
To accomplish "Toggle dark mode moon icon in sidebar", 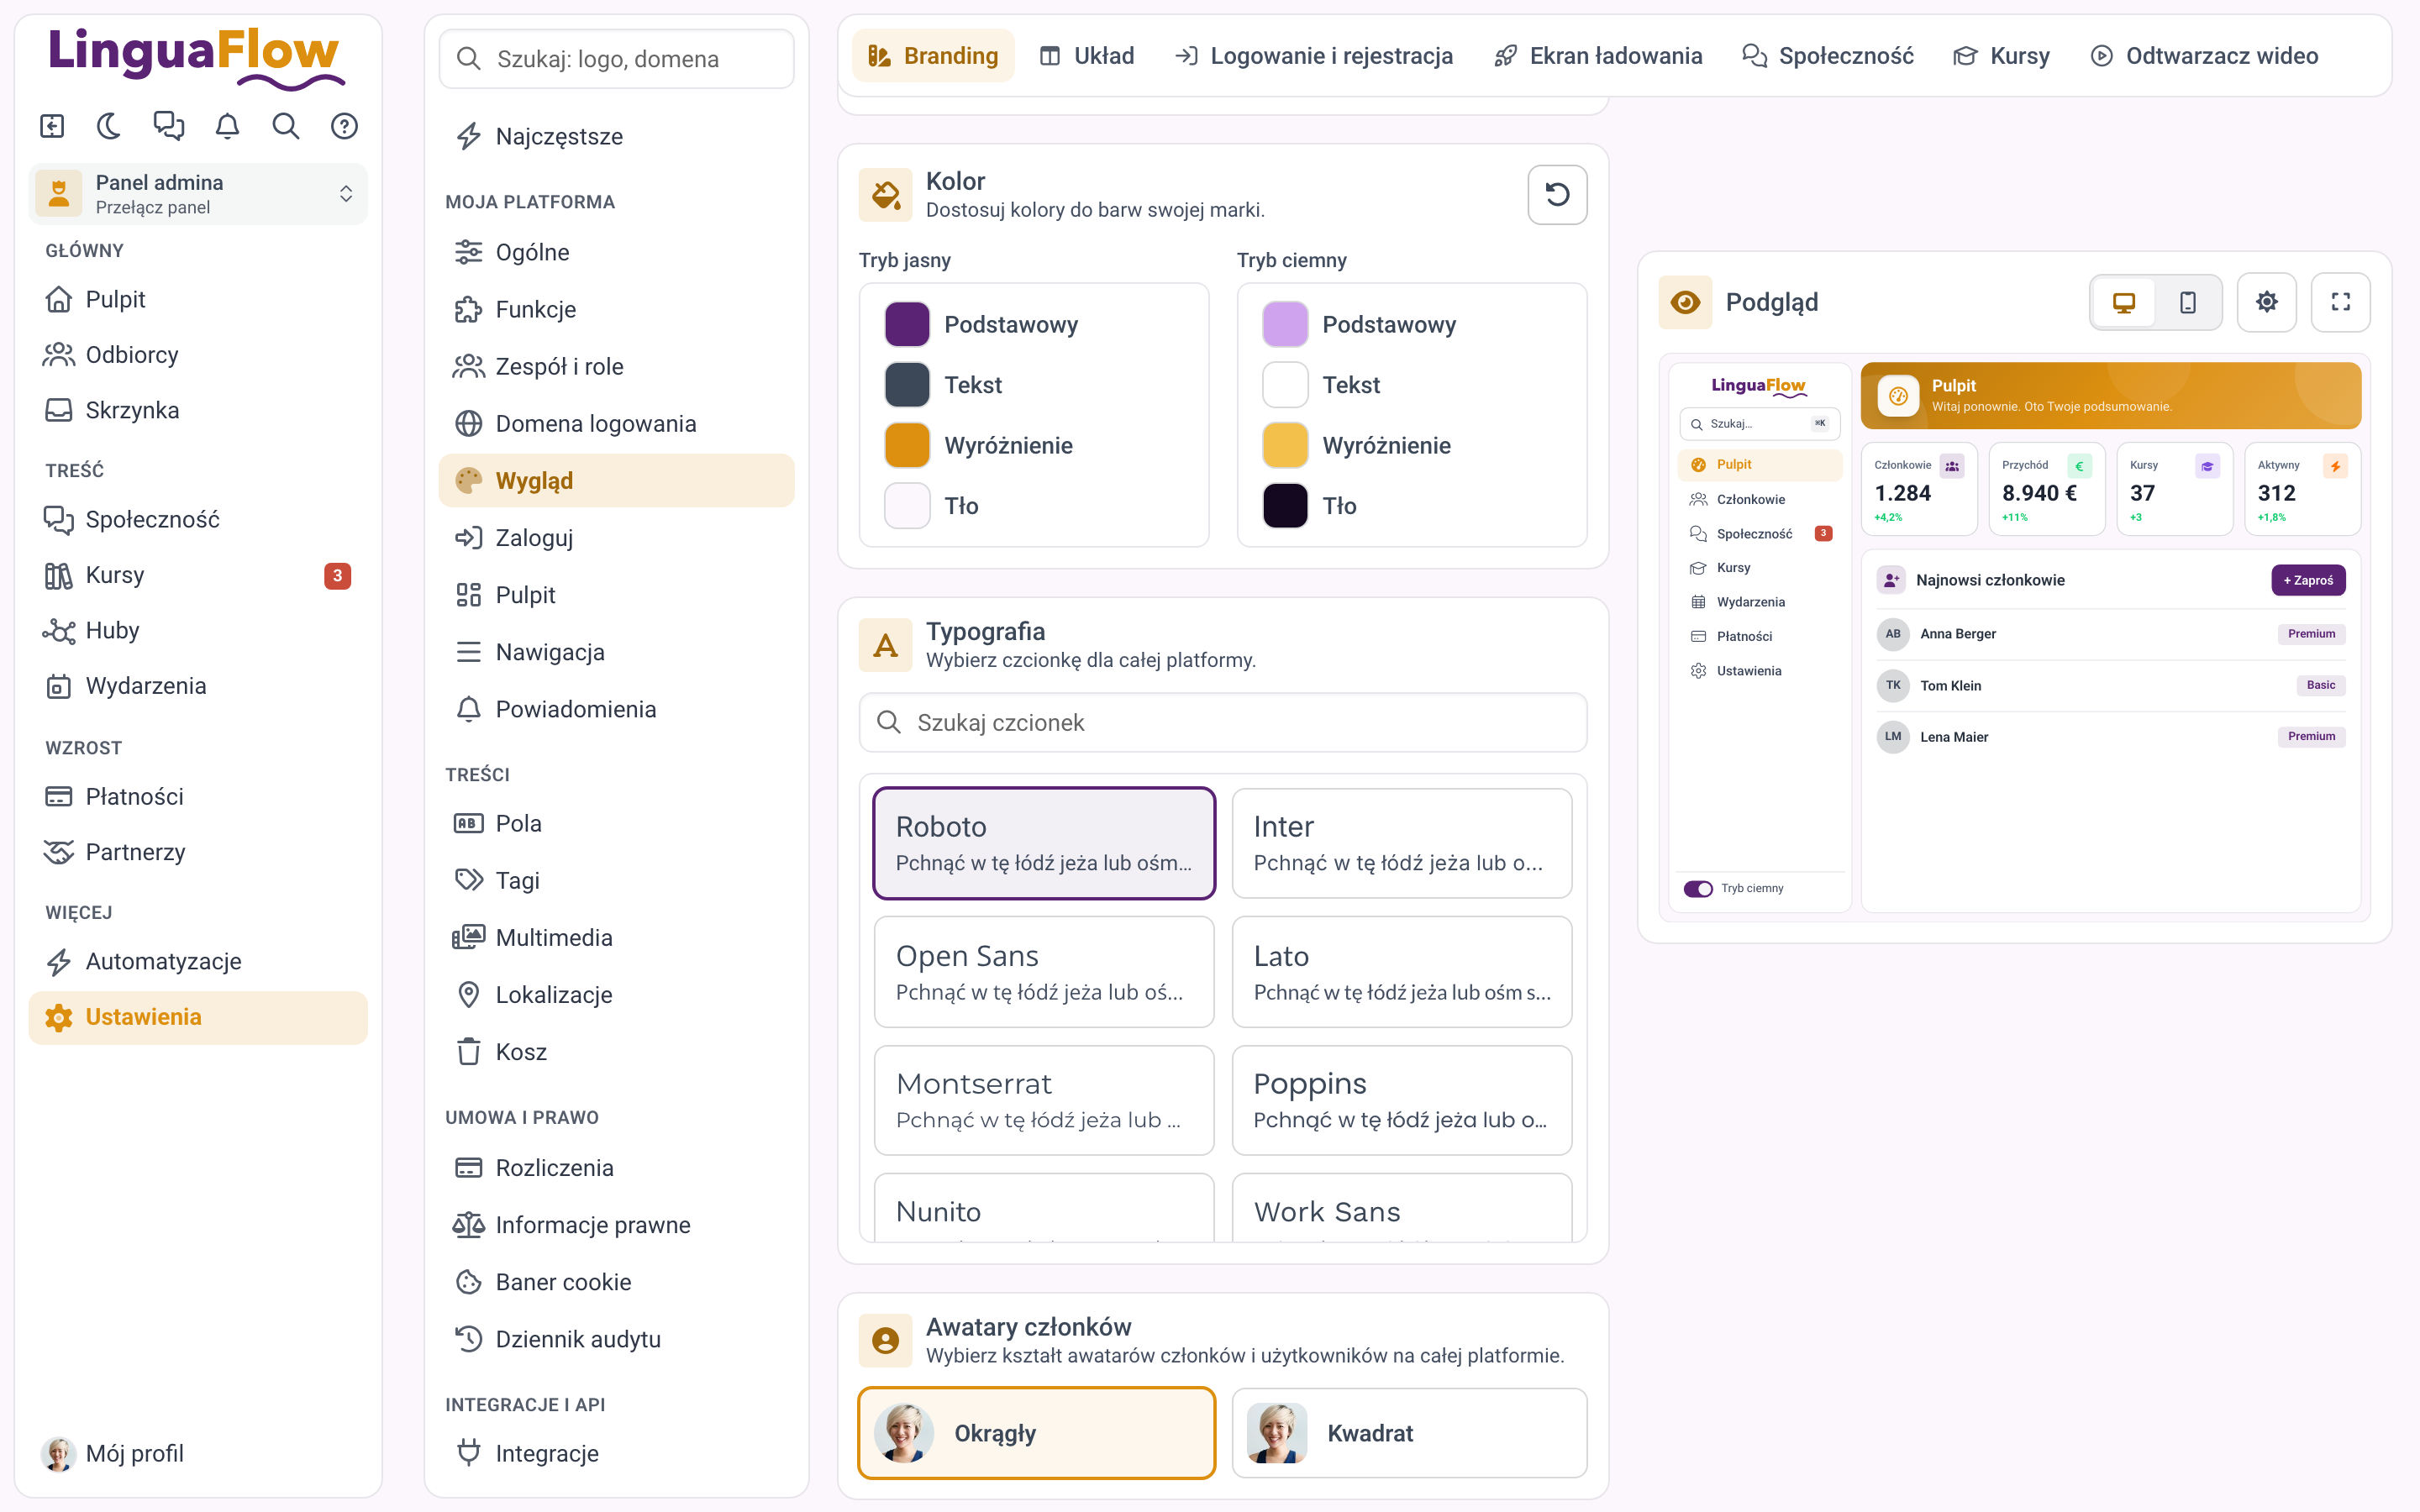I will [x=109, y=126].
